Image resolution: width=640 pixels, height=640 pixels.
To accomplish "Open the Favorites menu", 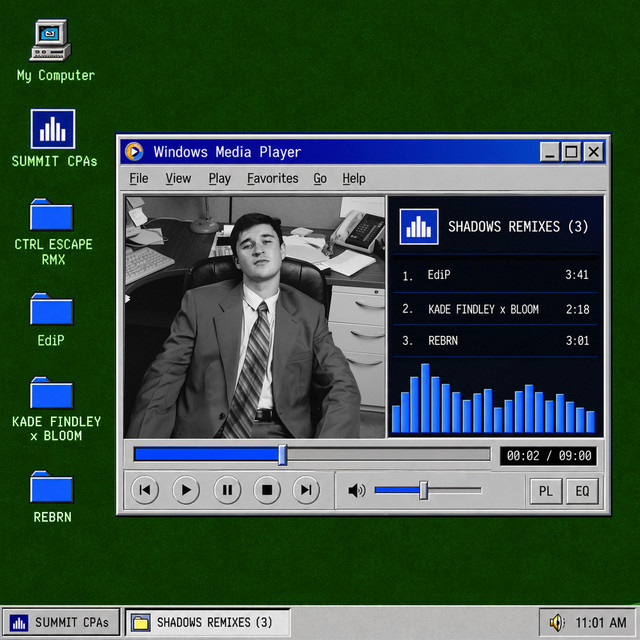I will [273, 178].
